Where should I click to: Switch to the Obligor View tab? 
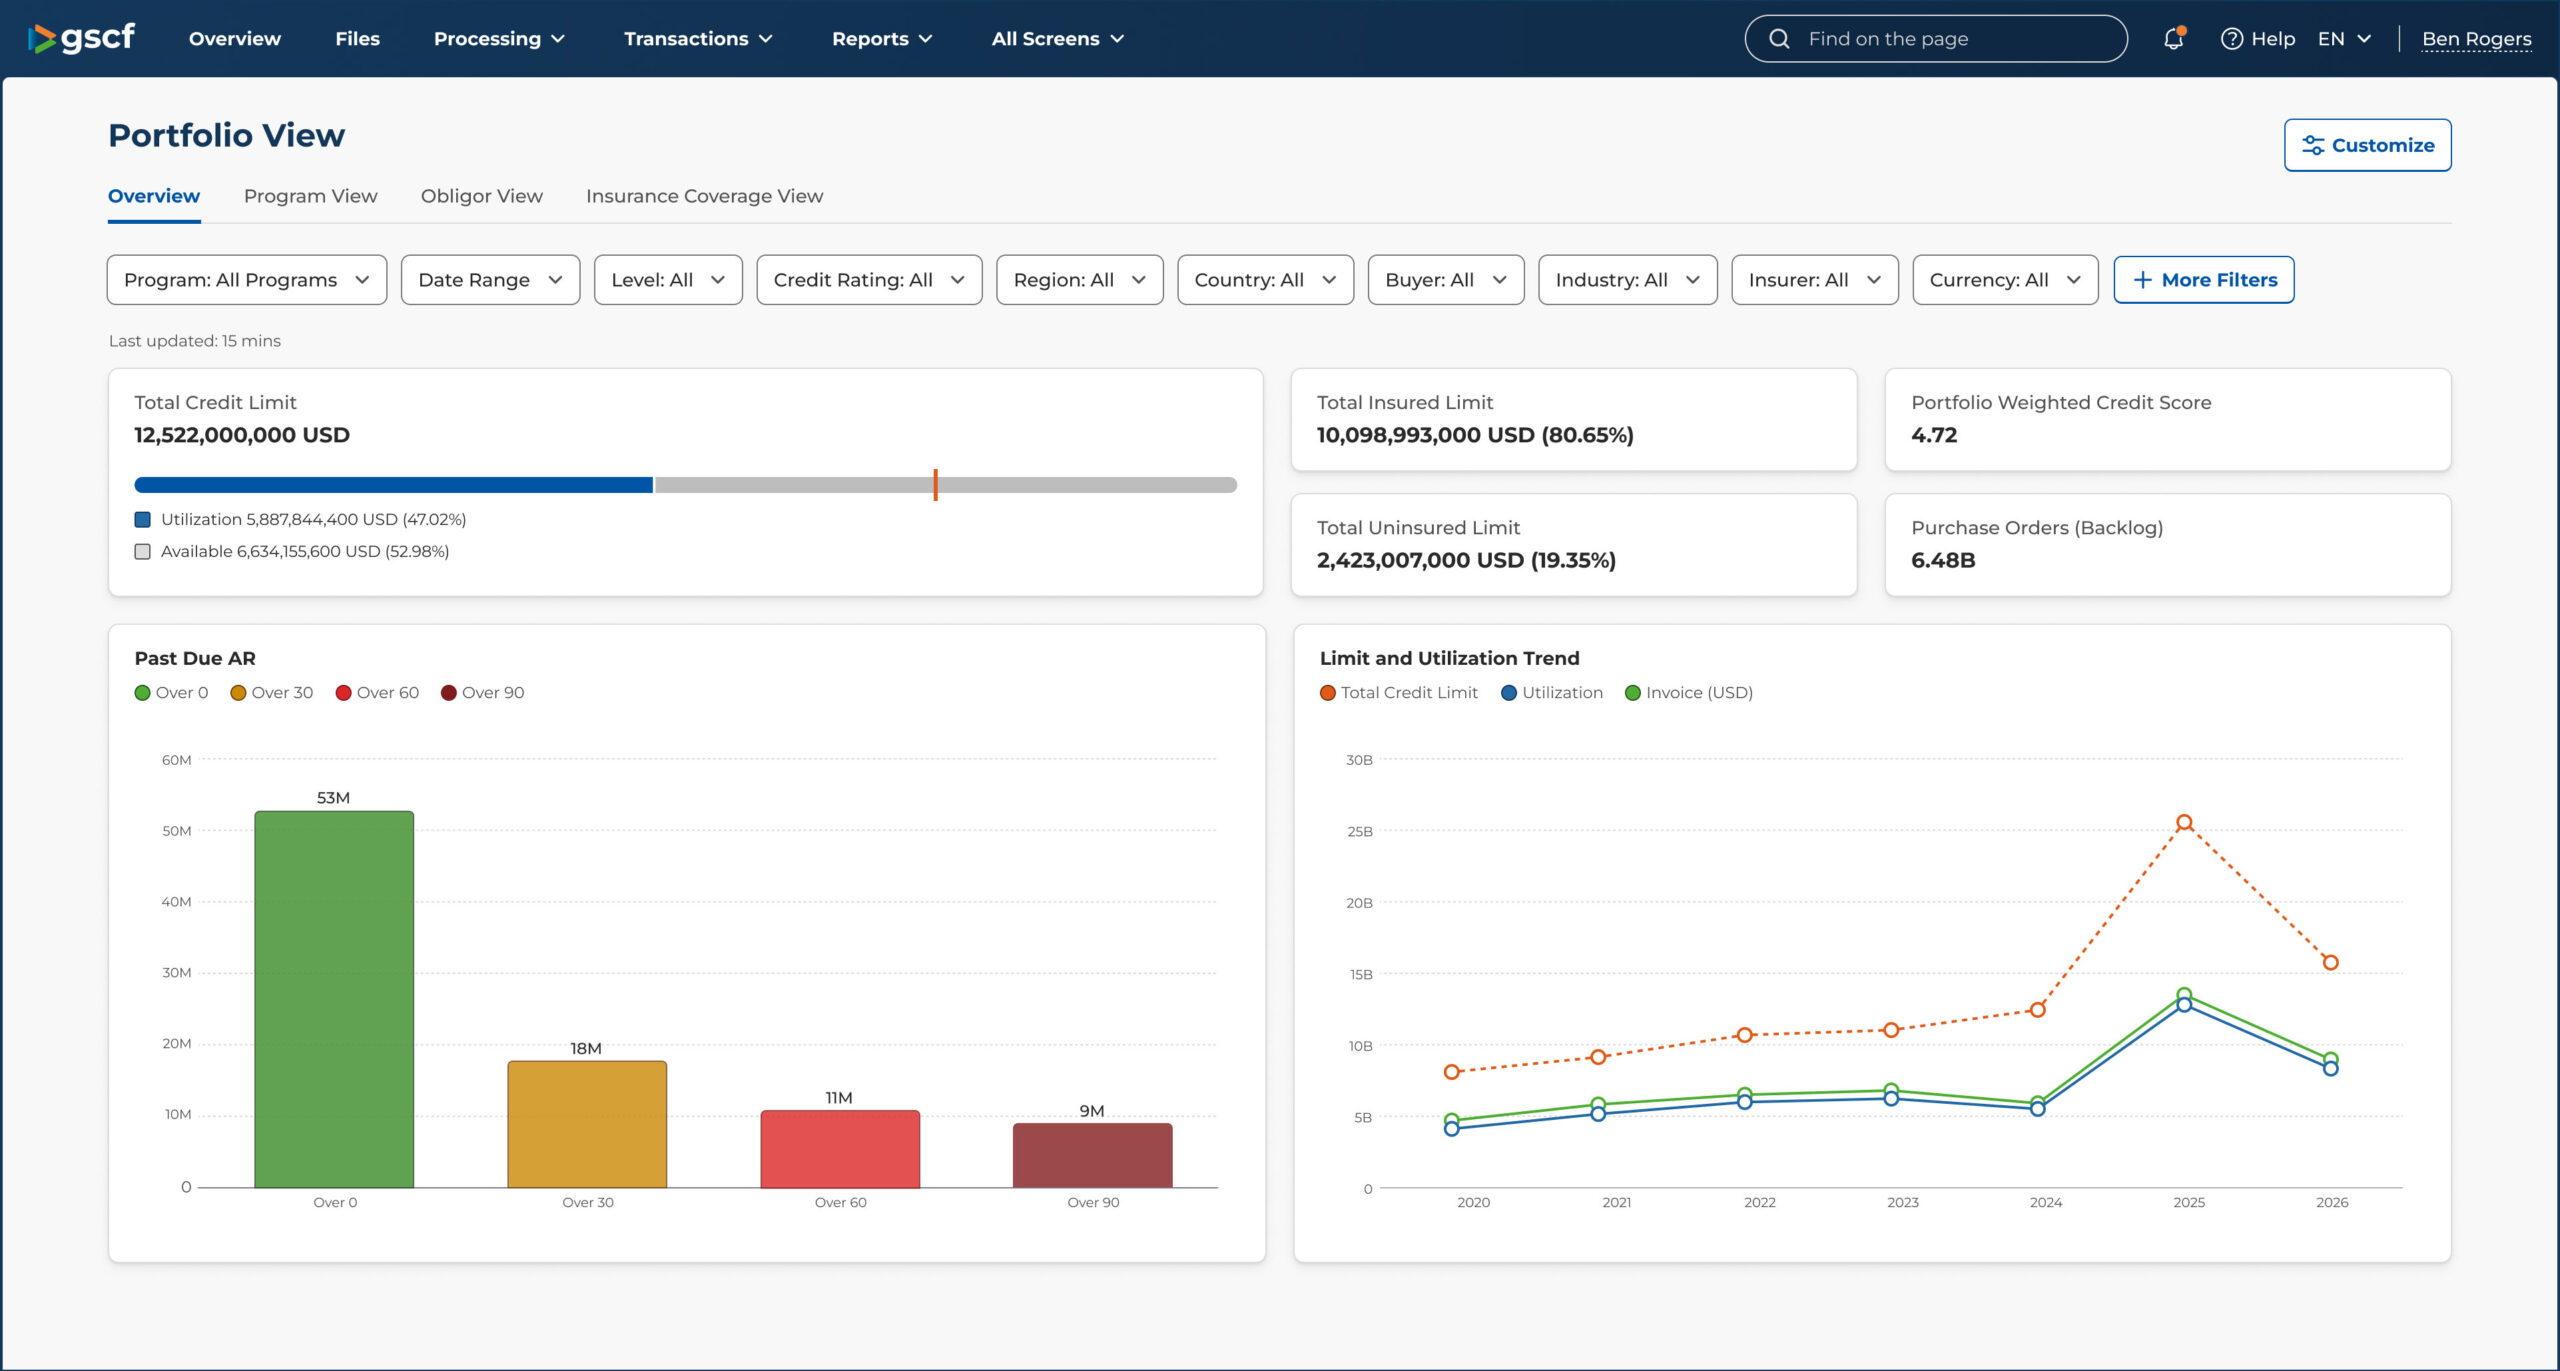pyautogui.click(x=481, y=196)
